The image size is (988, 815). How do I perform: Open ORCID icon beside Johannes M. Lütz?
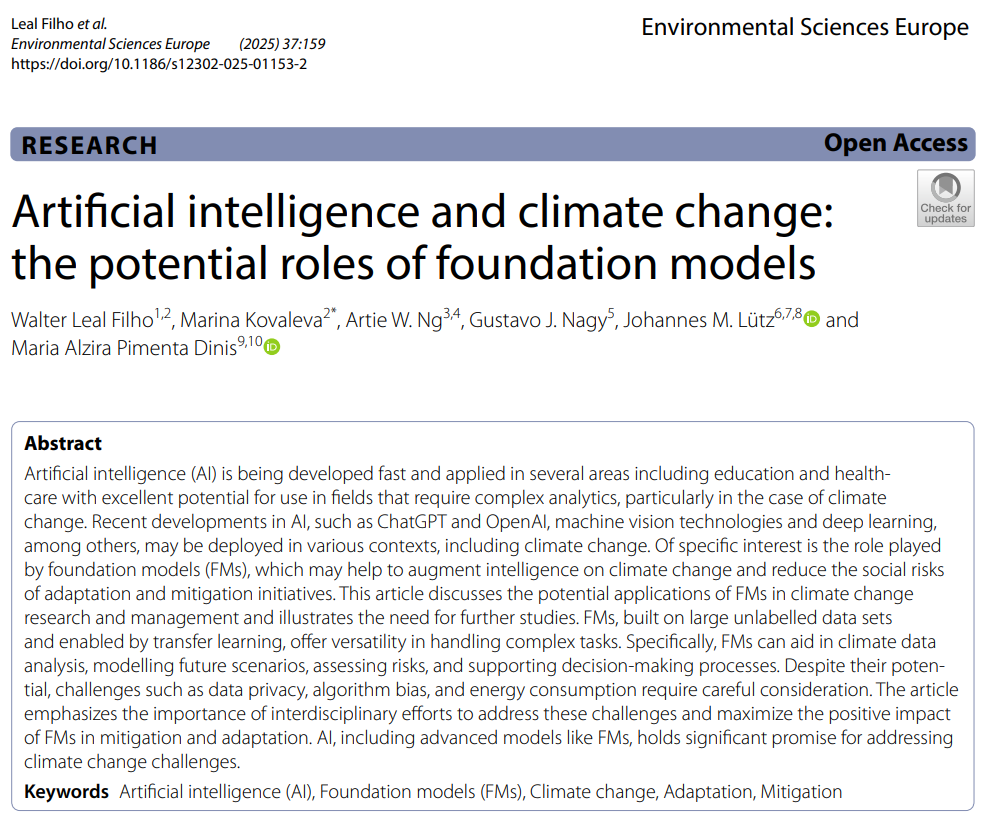tap(812, 320)
